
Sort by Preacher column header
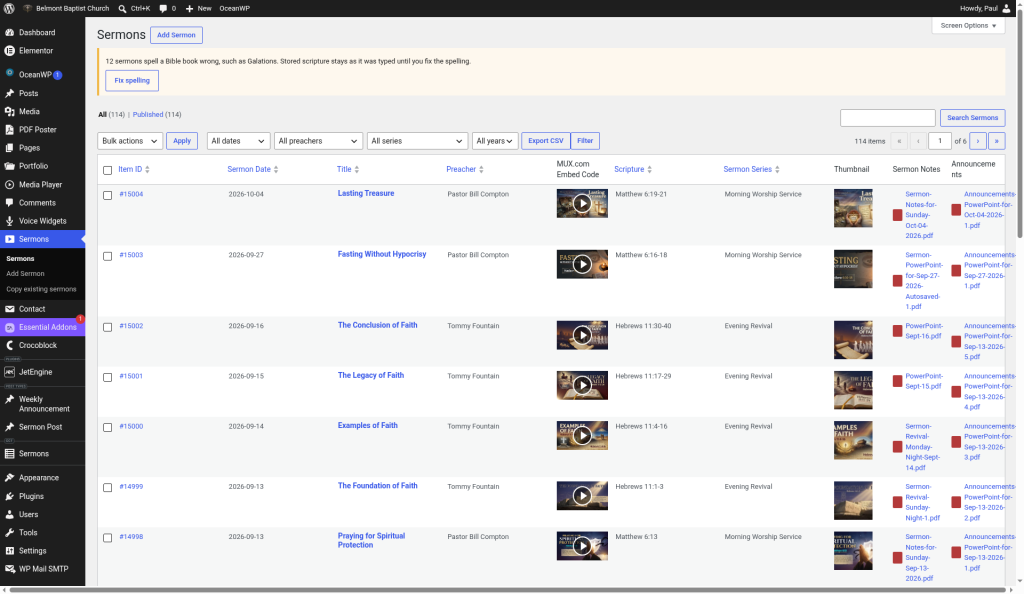[x=465, y=169]
